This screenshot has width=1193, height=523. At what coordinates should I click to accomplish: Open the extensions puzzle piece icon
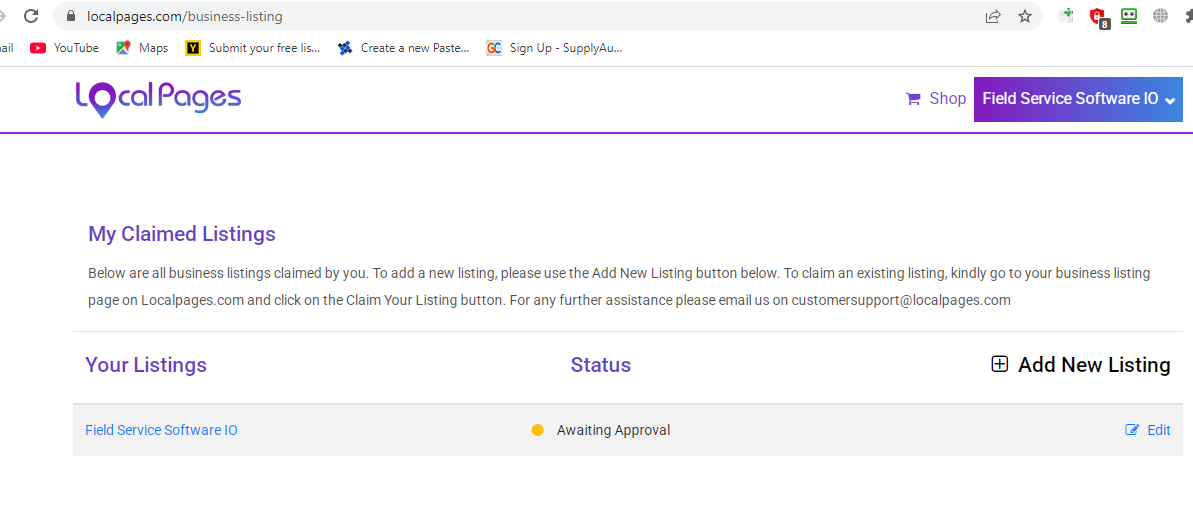pyautogui.click(x=1188, y=15)
